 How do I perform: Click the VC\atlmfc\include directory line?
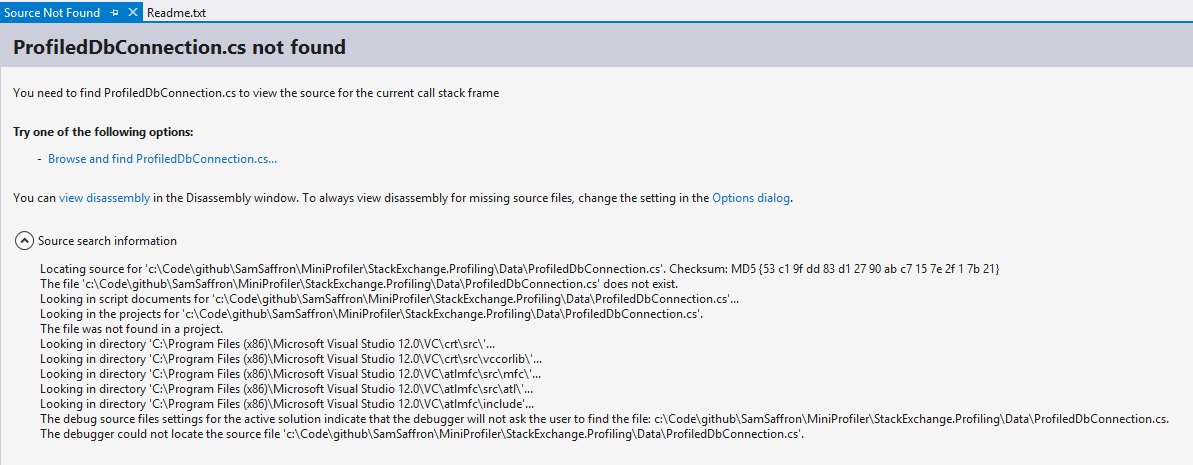[x=287, y=403]
